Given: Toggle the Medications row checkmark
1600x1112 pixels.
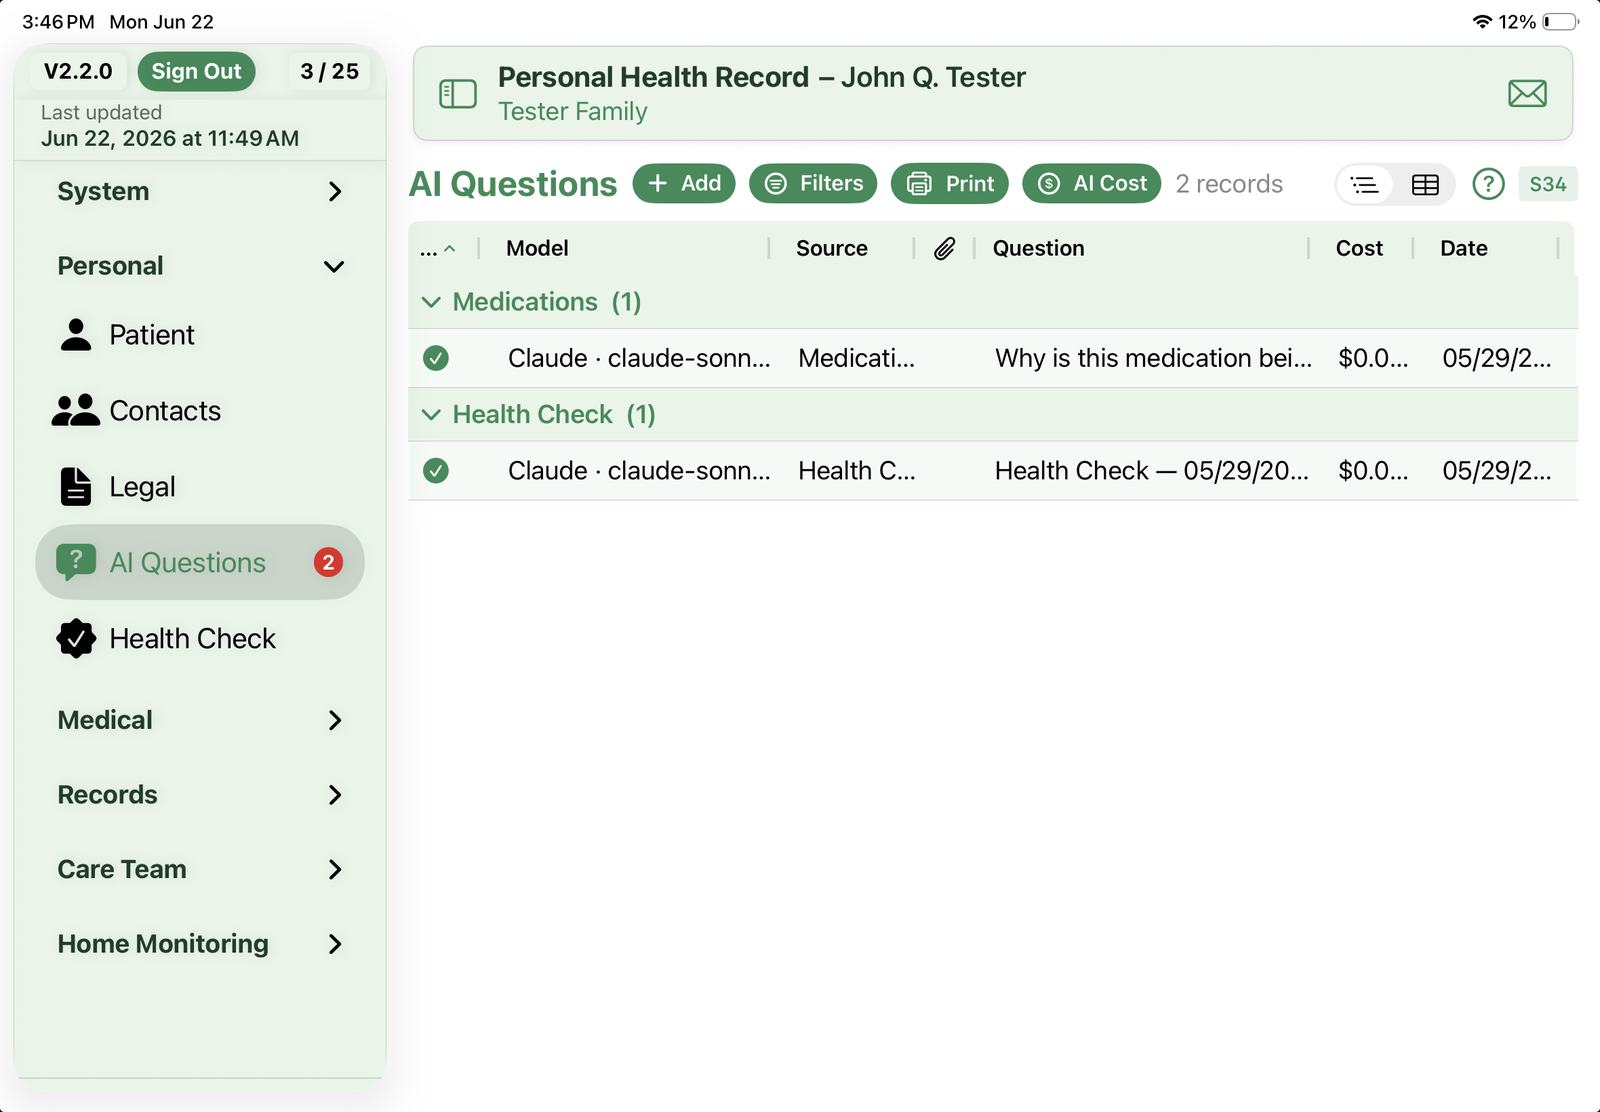Looking at the screenshot, I should (436, 358).
